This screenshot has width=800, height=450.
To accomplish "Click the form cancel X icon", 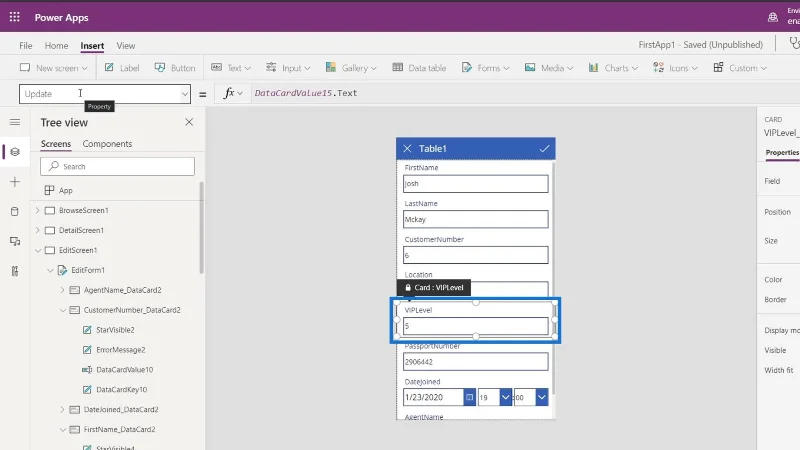I will [407, 148].
